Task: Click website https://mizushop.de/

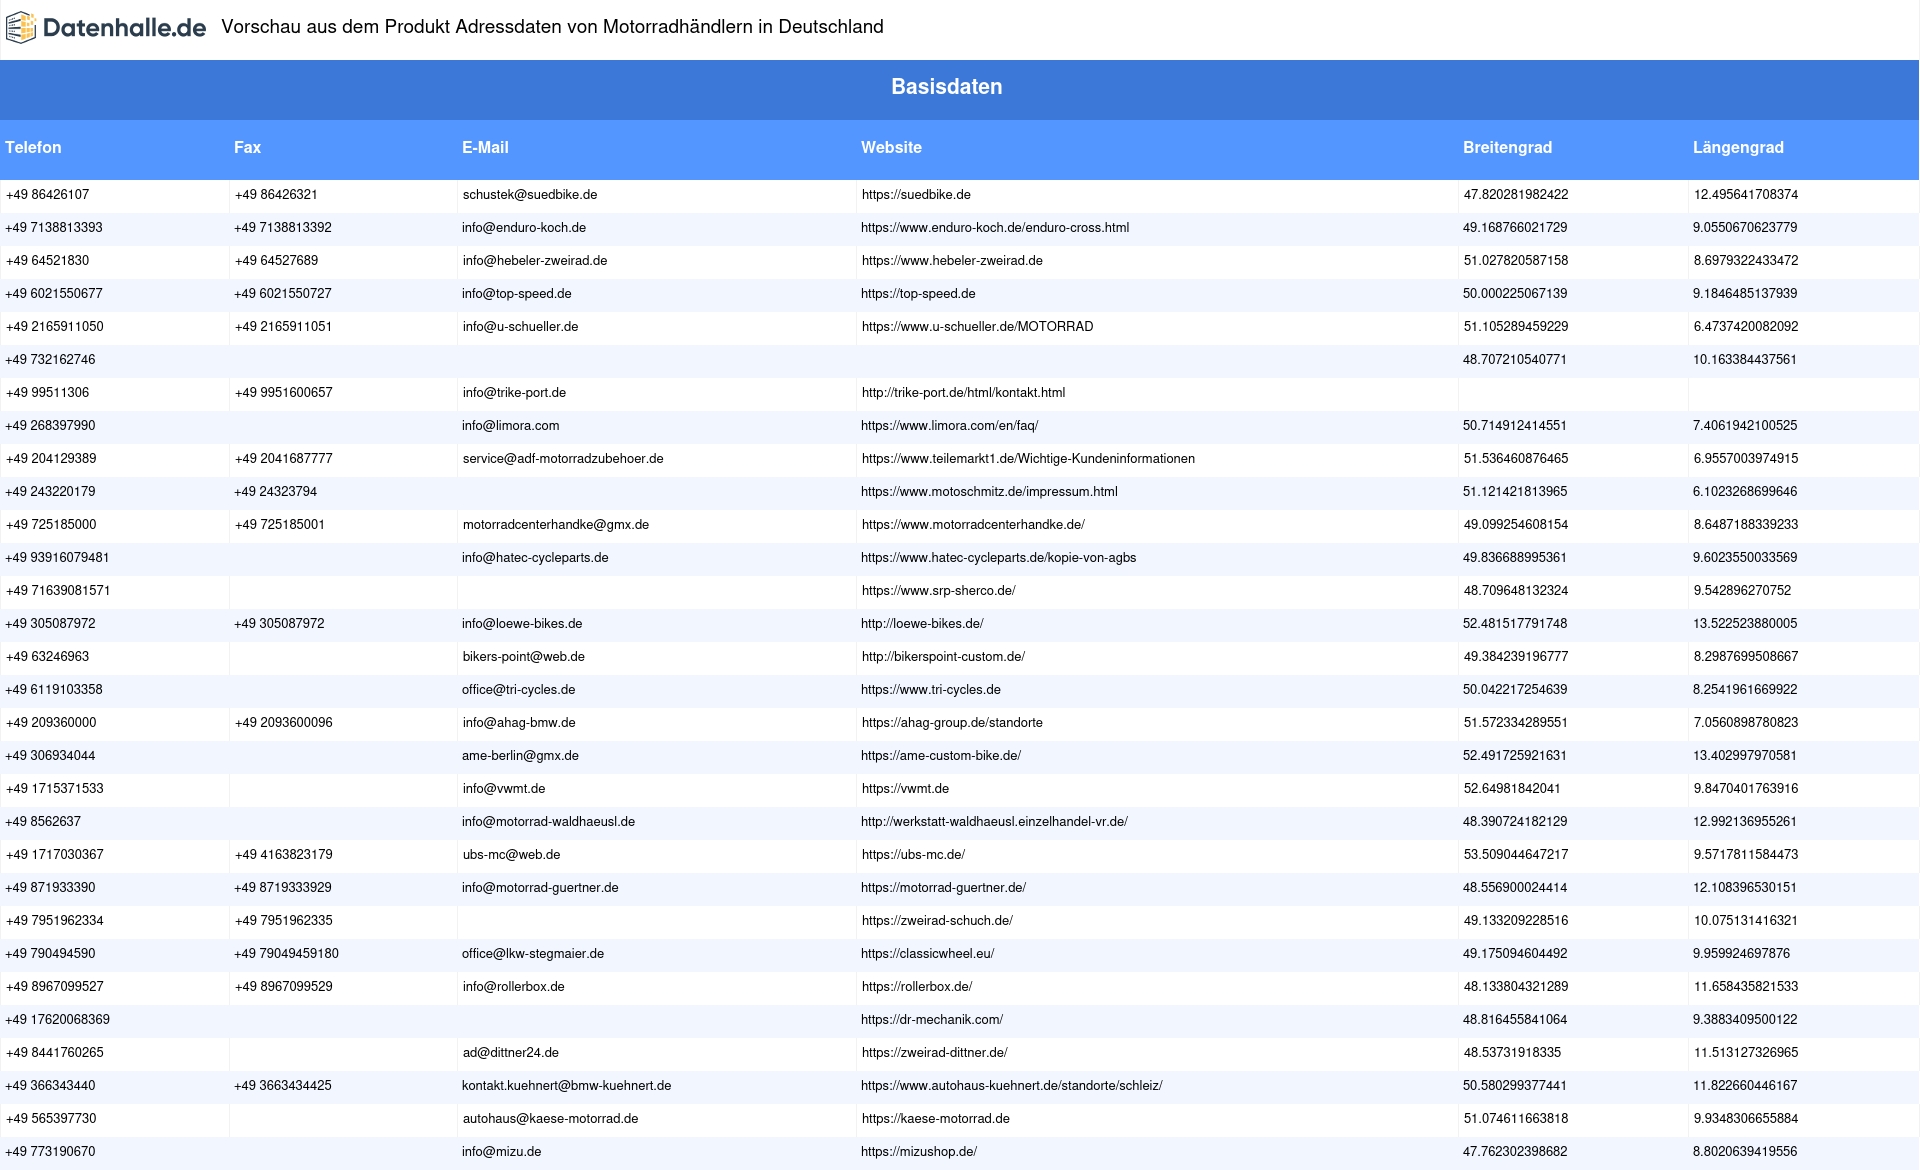Action: tap(919, 1152)
